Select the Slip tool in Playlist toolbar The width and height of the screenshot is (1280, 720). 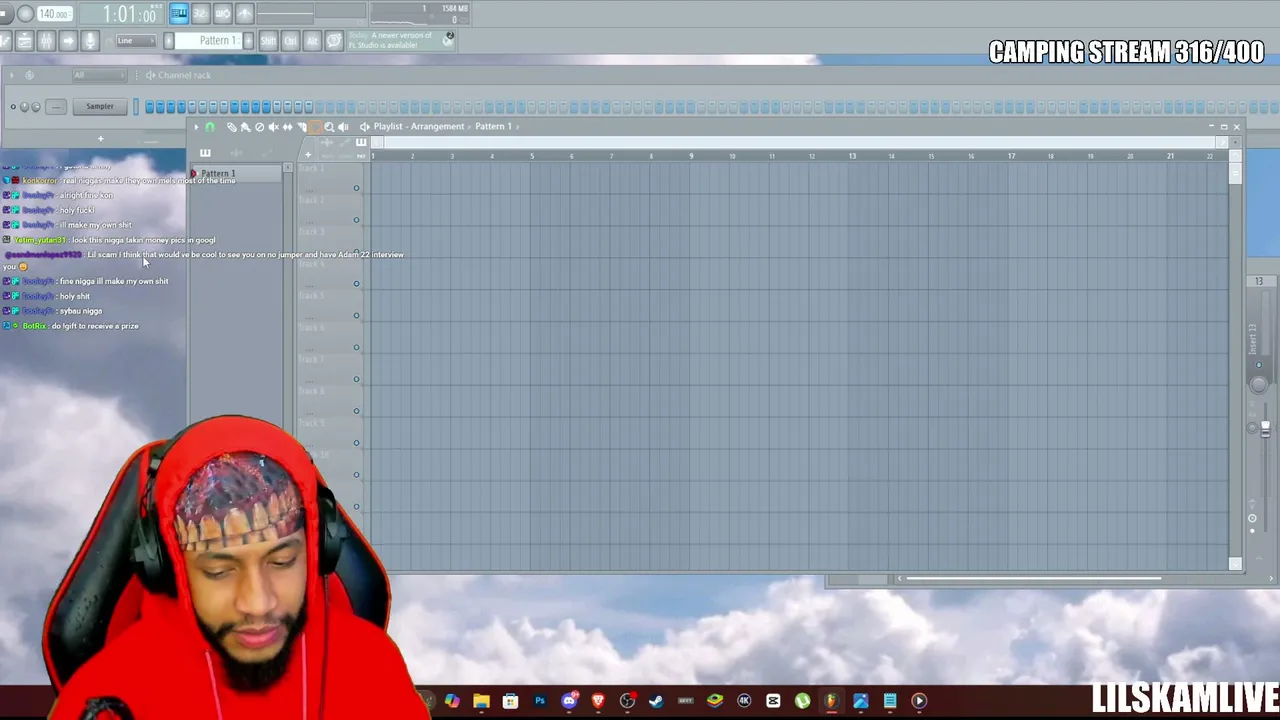[x=287, y=127]
